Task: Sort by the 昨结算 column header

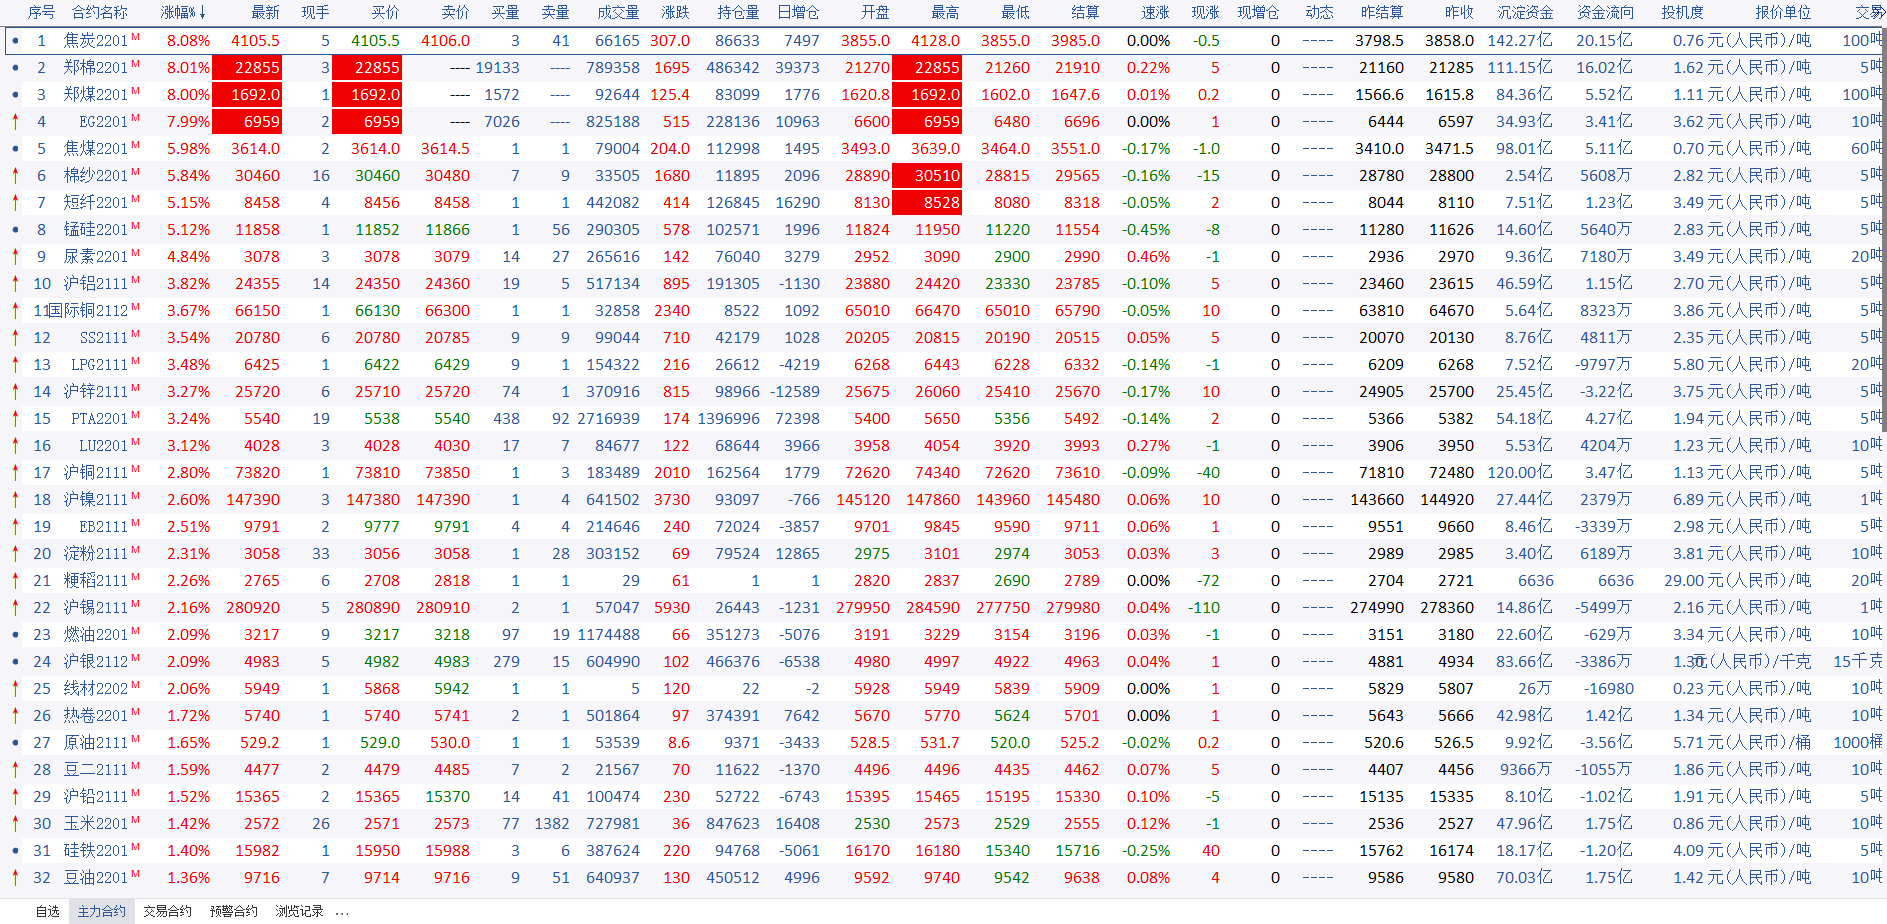Action: click(x=1382, y=12)
